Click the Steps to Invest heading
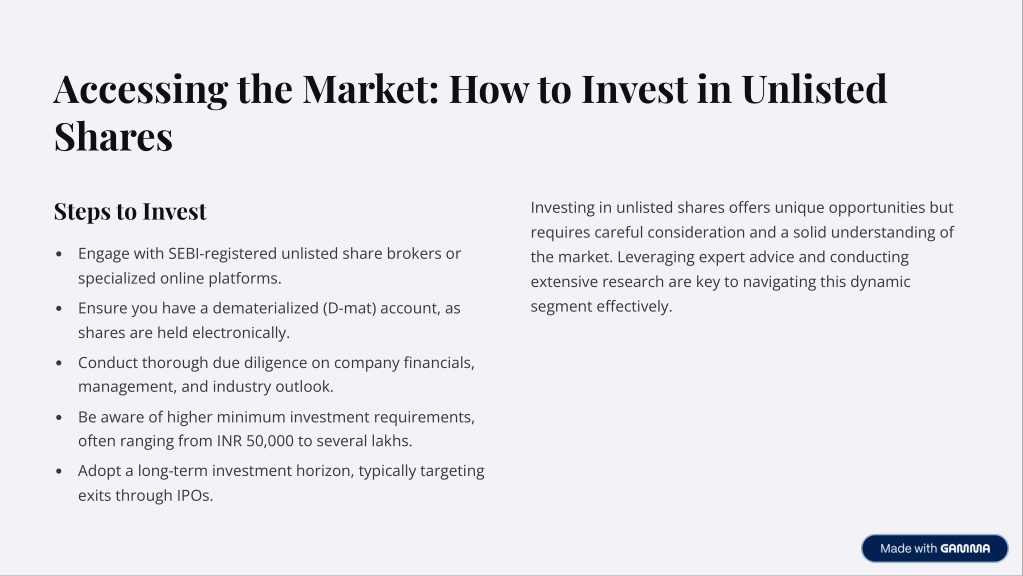1023x576 pixels. click(130, 211)
